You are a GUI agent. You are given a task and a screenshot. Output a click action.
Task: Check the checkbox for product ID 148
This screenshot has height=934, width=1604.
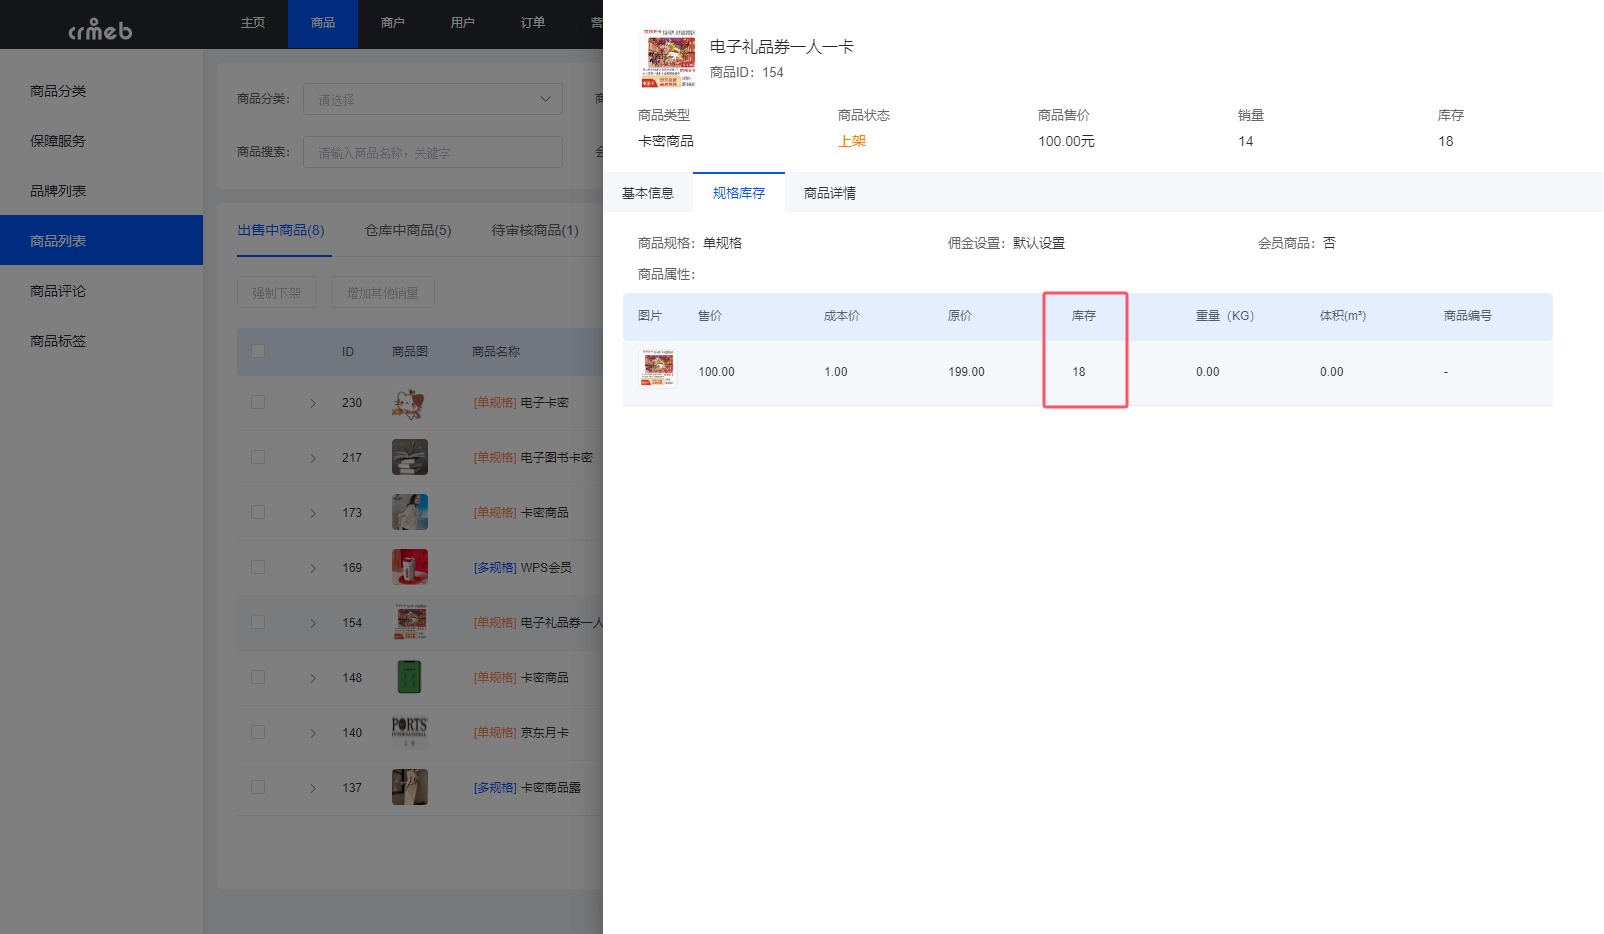click(x=258, y=677)
